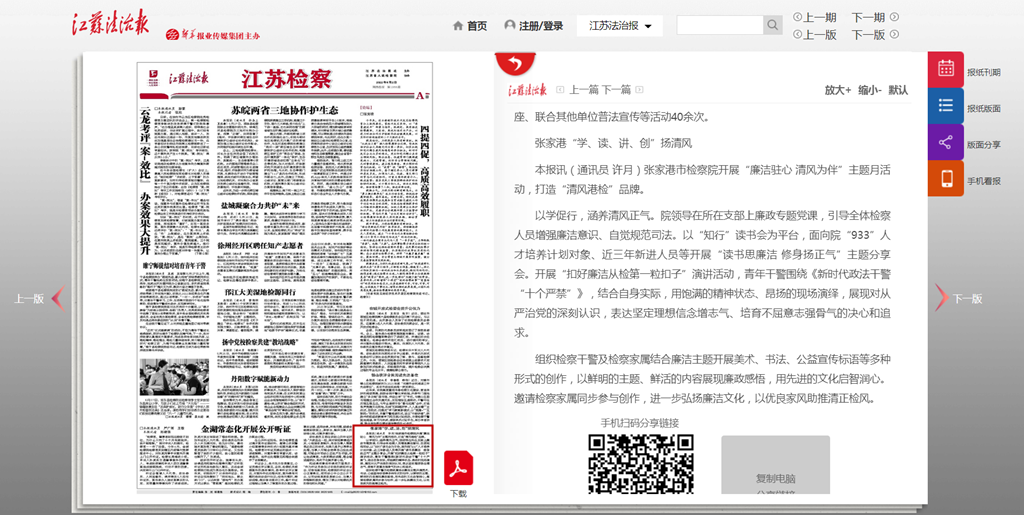The height and width of the screenshot is (515, 1024).
Task: Go to previous issue 上一期
Action: pos(815,17)
